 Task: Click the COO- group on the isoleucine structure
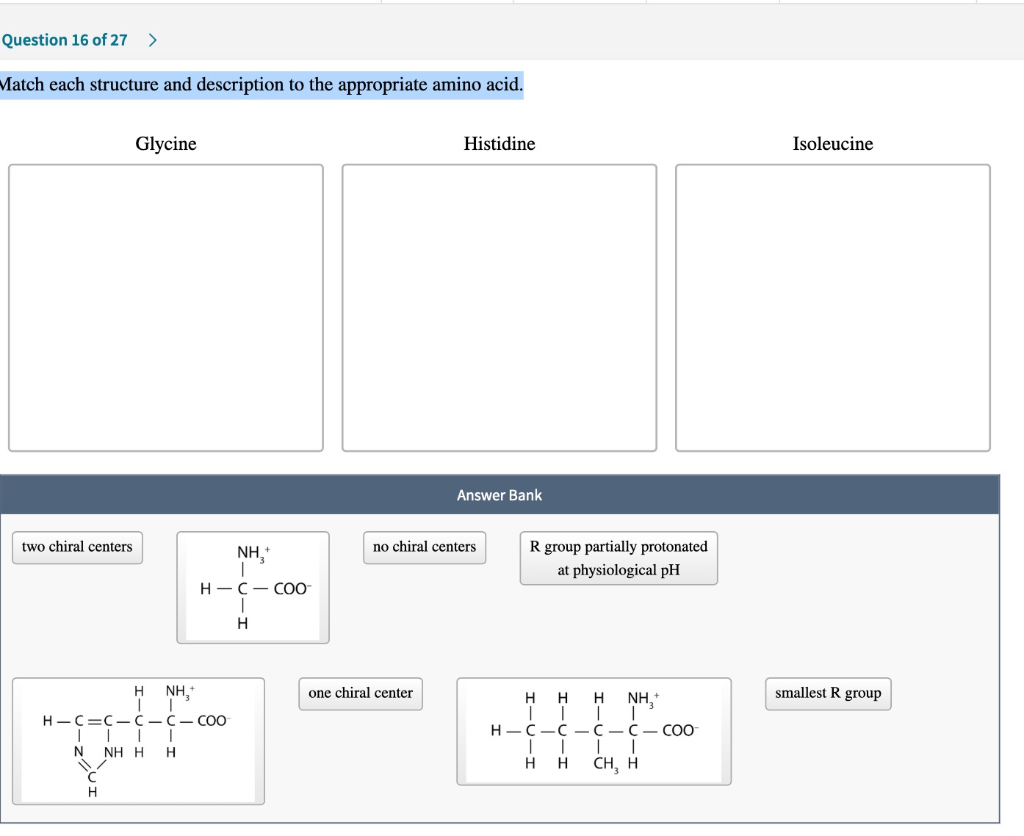(x=681, y=731)
